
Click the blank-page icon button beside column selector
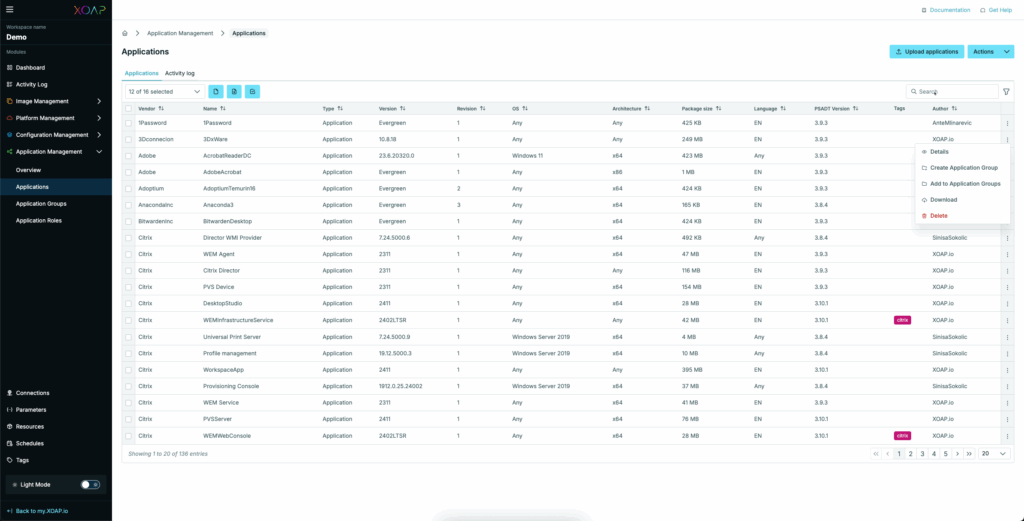tap(216, 91)
